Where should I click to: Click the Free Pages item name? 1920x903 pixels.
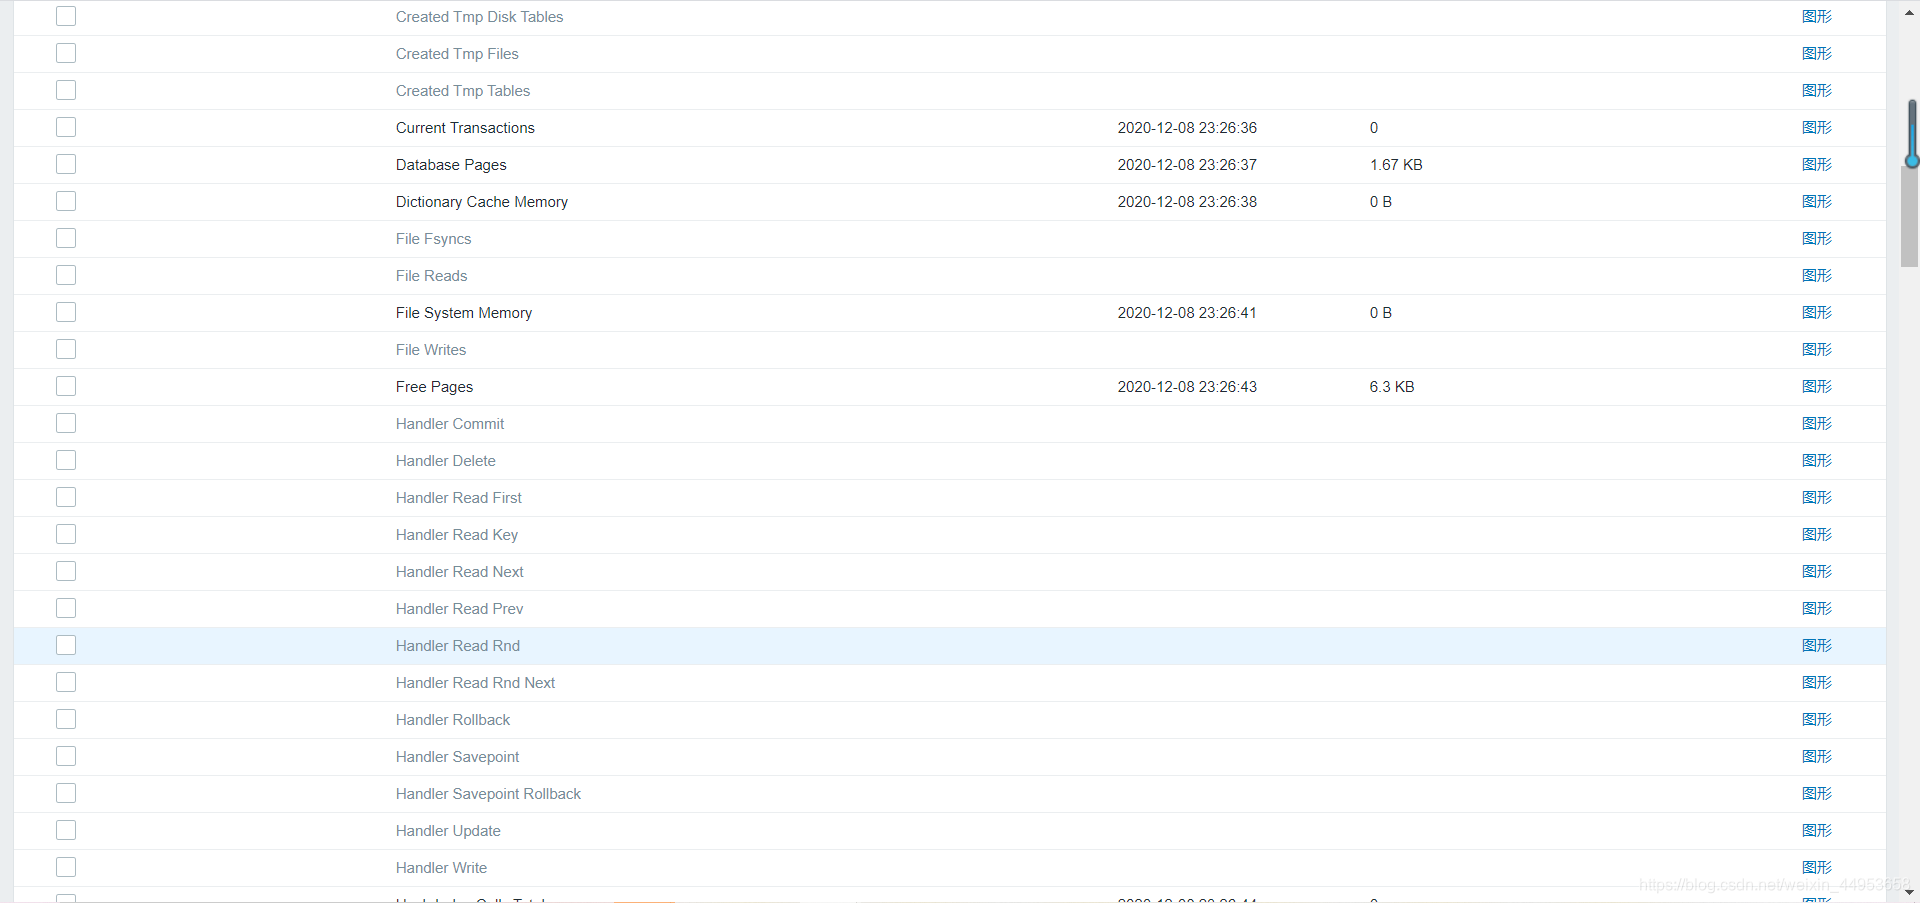pyautogui.click(x=434, y=386)
